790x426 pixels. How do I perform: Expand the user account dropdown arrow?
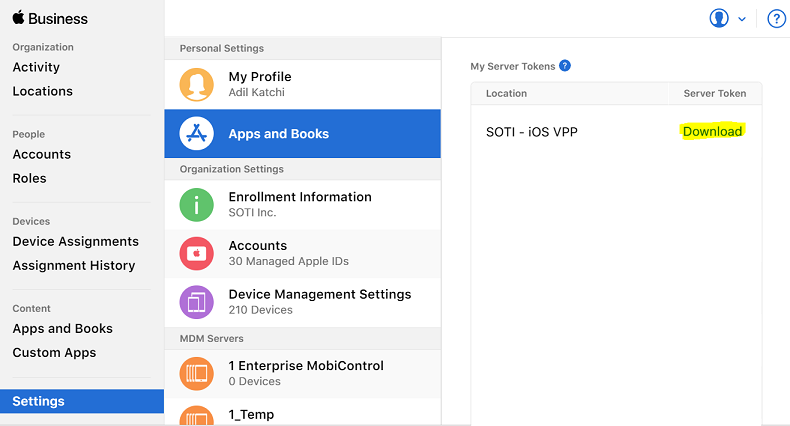[742, 19]
